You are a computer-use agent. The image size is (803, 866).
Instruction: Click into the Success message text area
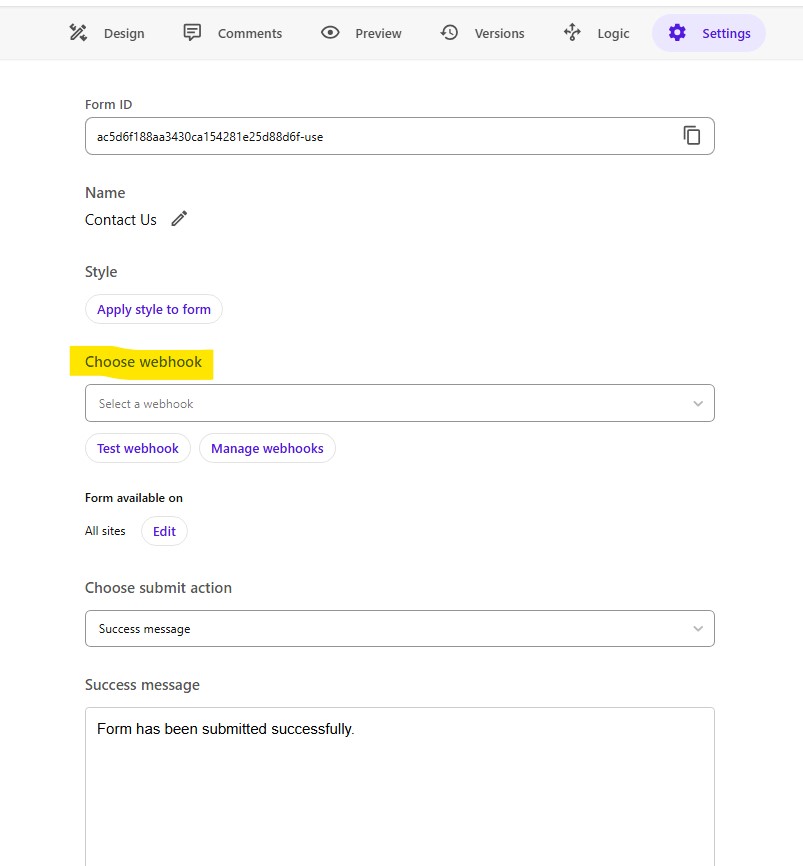tap(400, 786)
